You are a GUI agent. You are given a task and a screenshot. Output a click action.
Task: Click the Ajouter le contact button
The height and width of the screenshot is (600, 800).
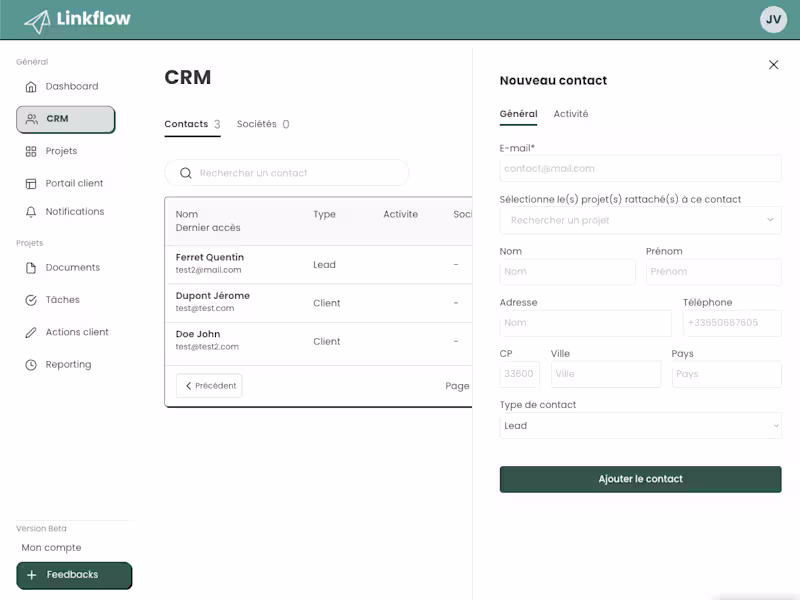coord(640,479)
